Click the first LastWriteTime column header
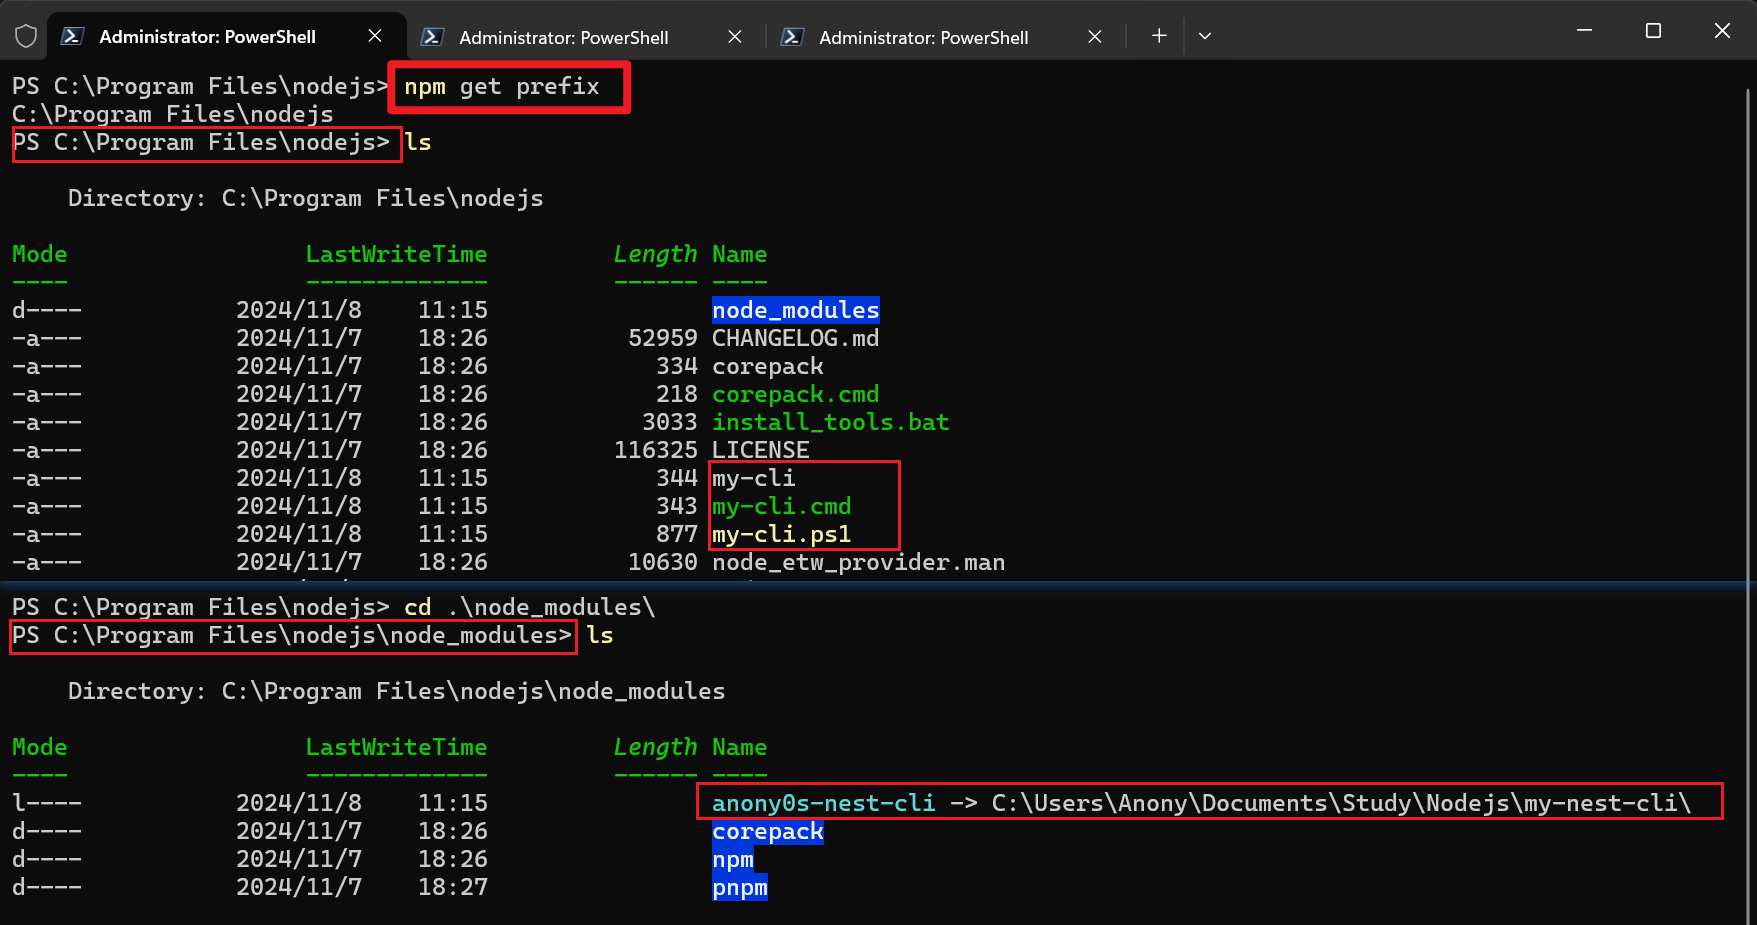Screen dimensions: 1757x925 [397, 254]
